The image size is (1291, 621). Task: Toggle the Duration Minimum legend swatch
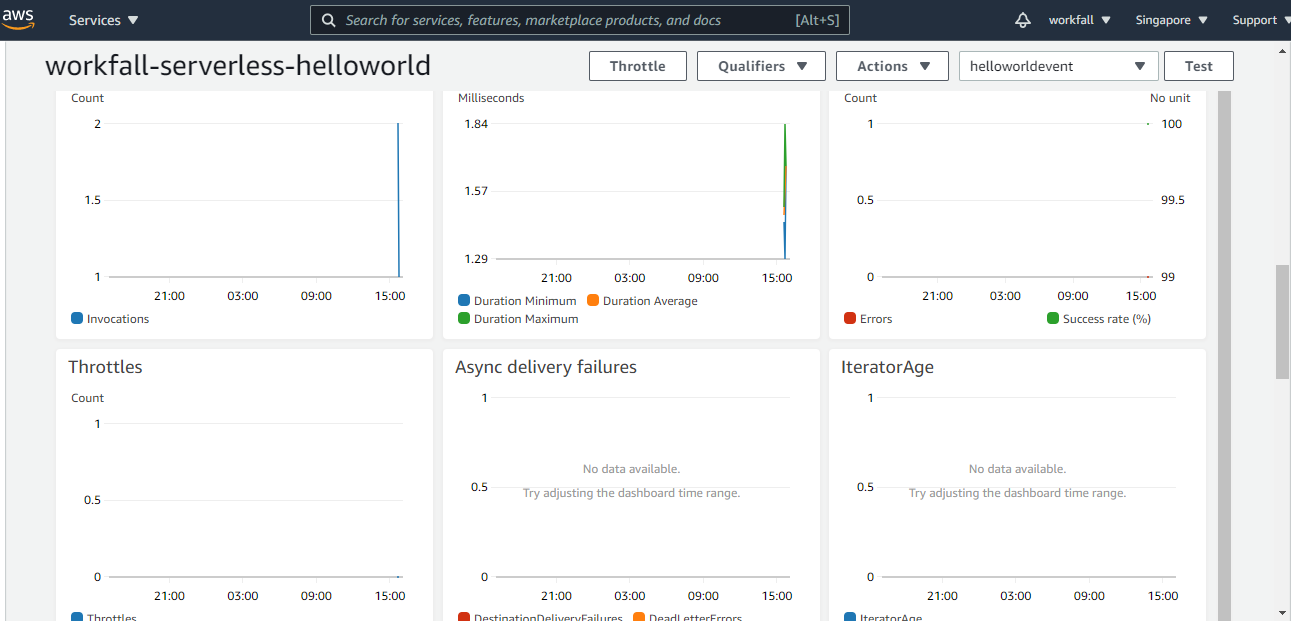click(x=464, y=301)
